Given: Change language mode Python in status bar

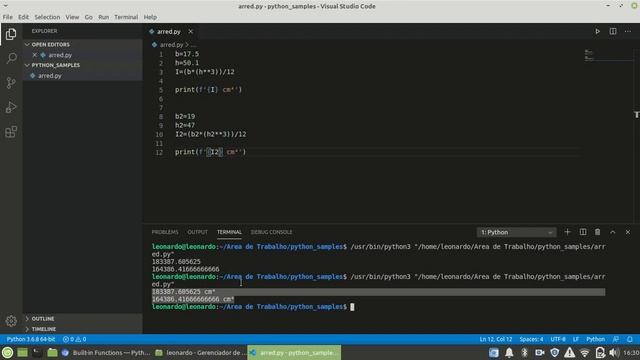Looking at the screenshot, I should pyautogui.click(x=596, y=339).
